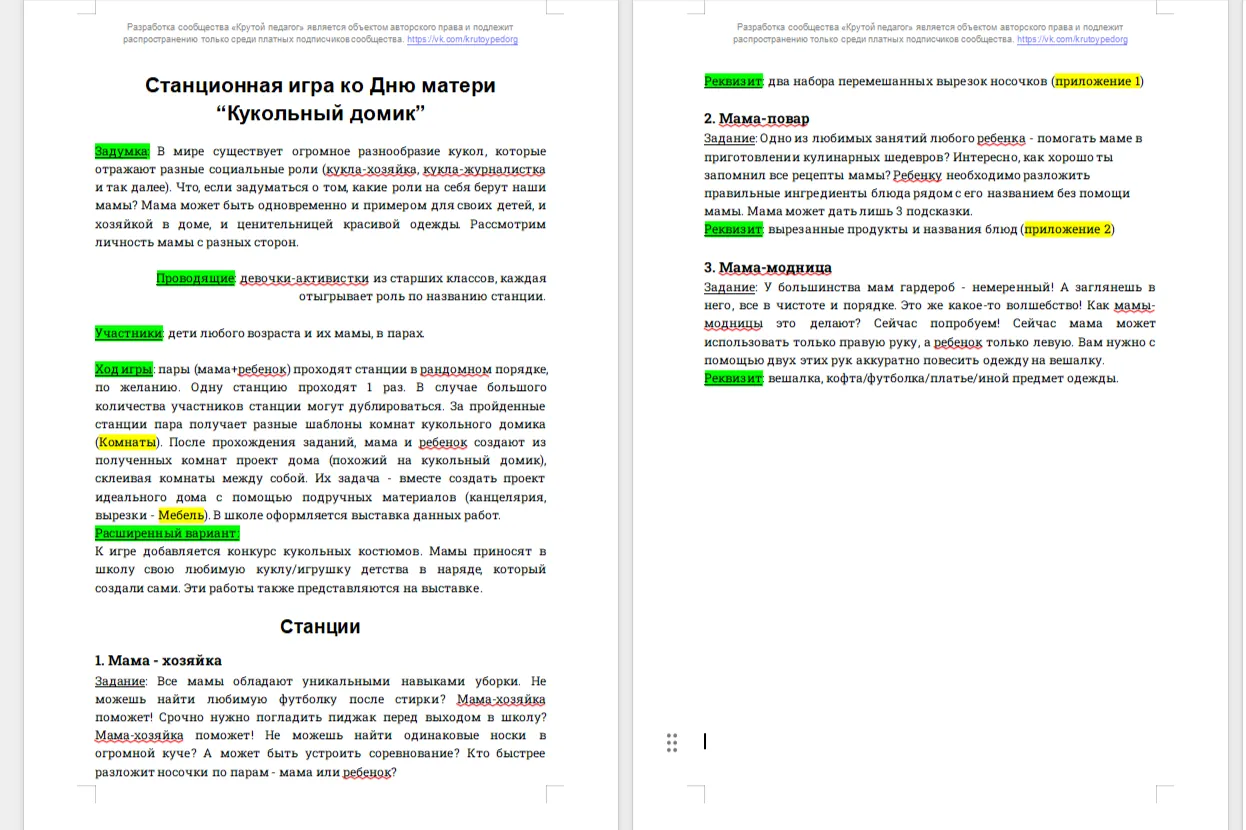Click the word 'вешалка' in the last Реквизит line
This screenshot has height=830, width=1246.
pos(793,378)
